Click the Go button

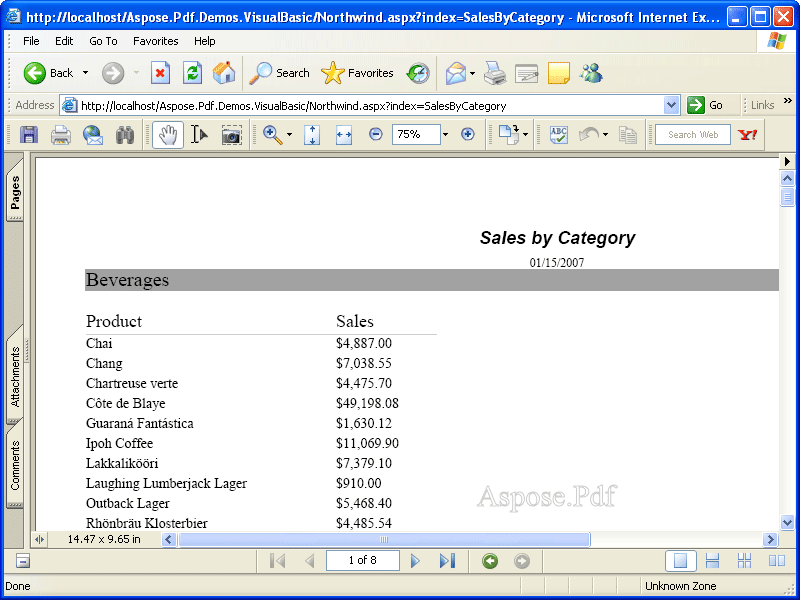tap(705, 105)
